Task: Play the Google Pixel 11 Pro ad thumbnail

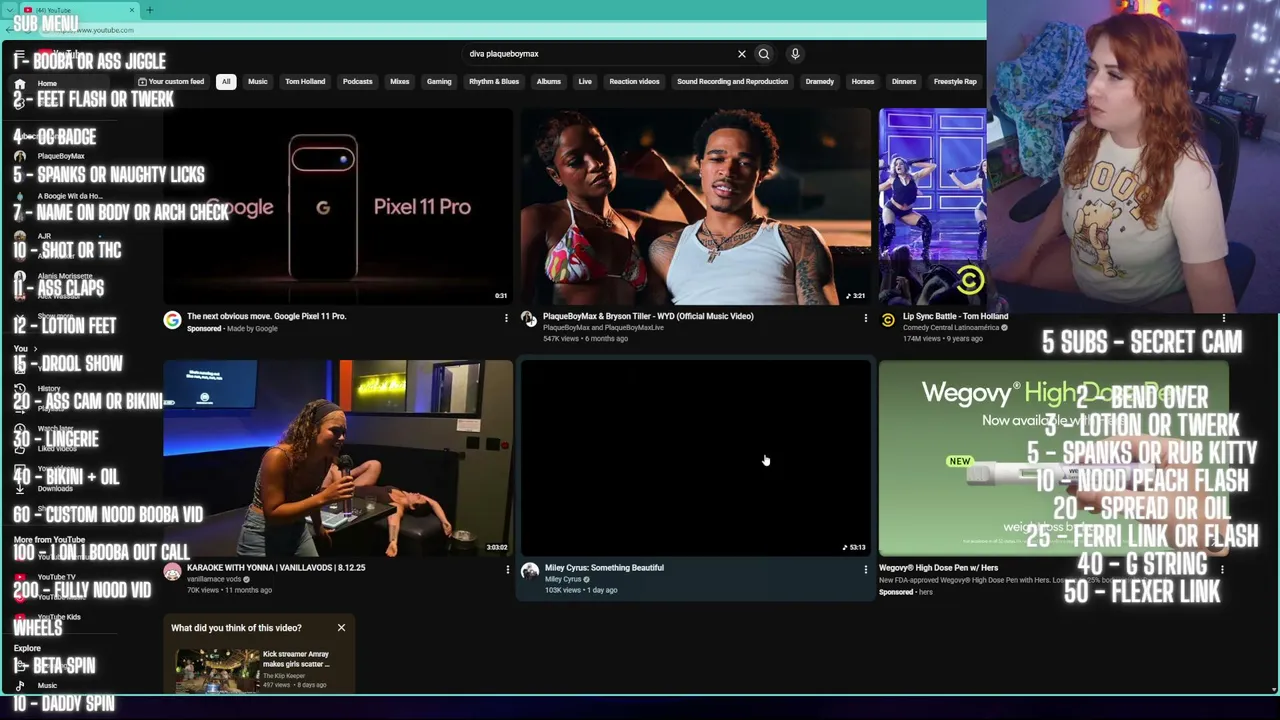Action: coord(338,206)
